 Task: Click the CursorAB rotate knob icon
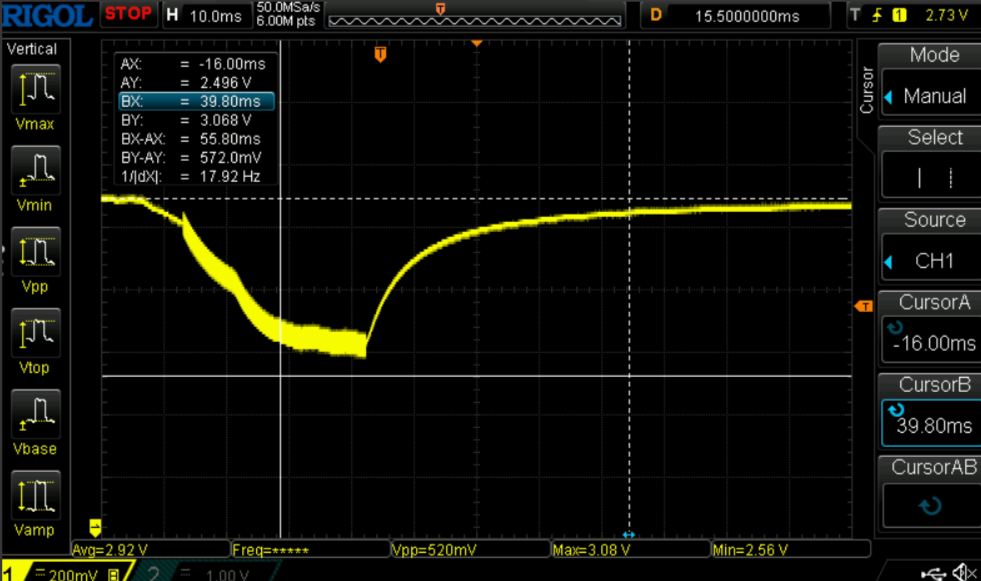pyautogui.click(x=930, y=505)
